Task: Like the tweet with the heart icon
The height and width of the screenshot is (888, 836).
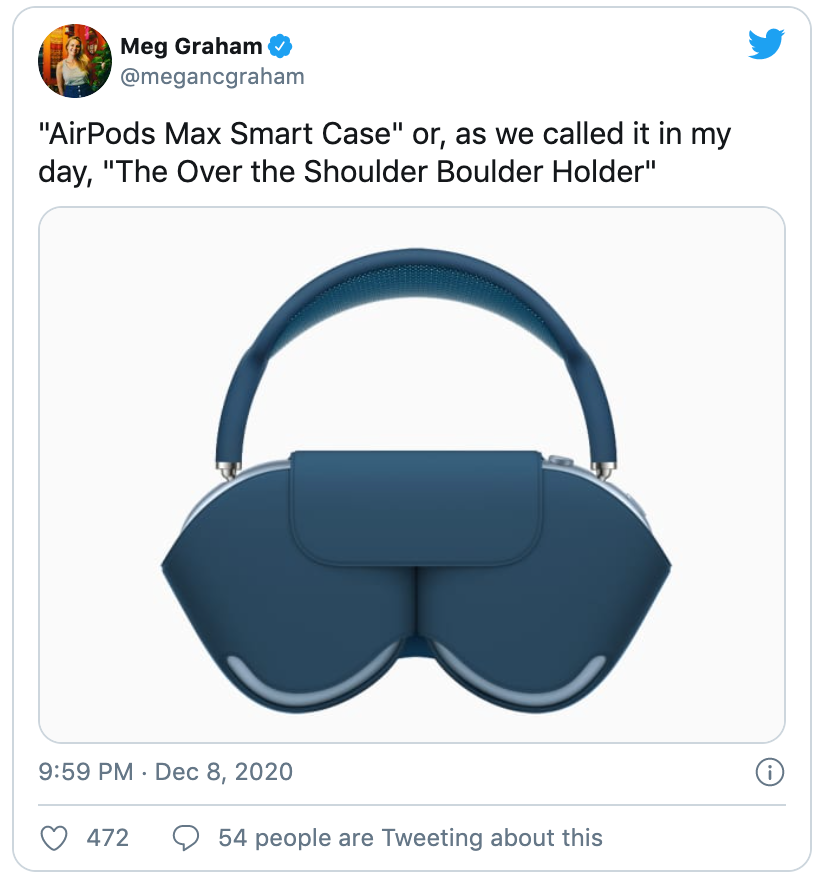Action: point(54,838)
